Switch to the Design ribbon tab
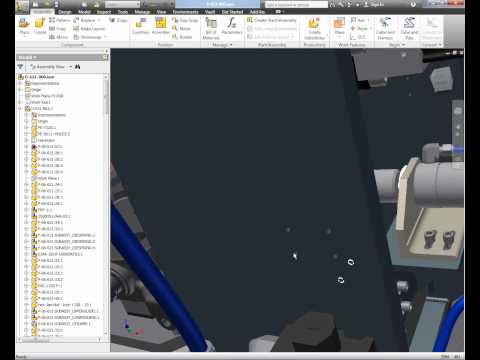Image resolution: width=480 pixels, height=360 pixels. 65,12
